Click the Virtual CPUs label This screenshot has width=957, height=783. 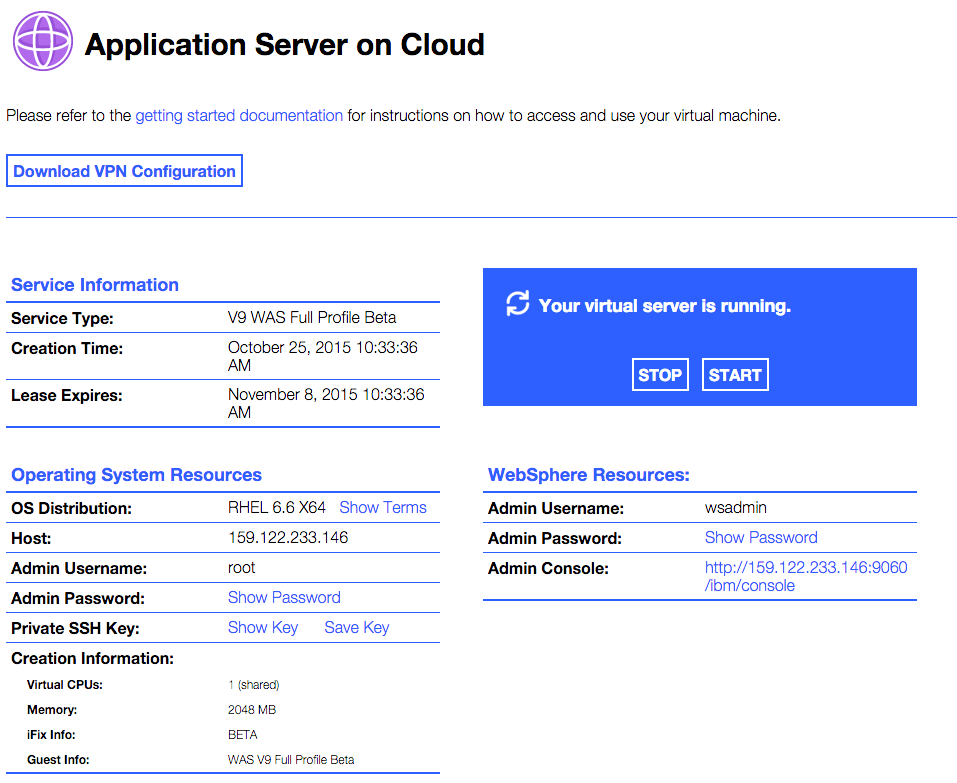click(65, 685)
